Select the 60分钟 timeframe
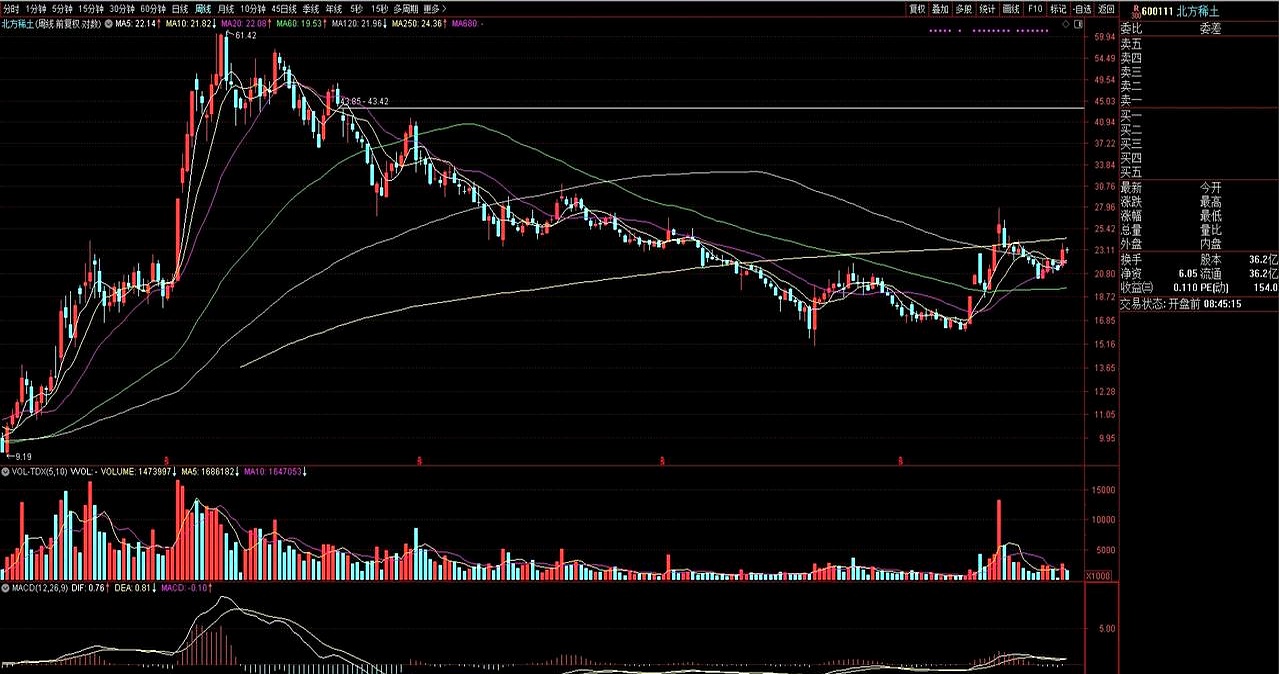The width and height of the screenshot is (1280, 674). [153, 8]
